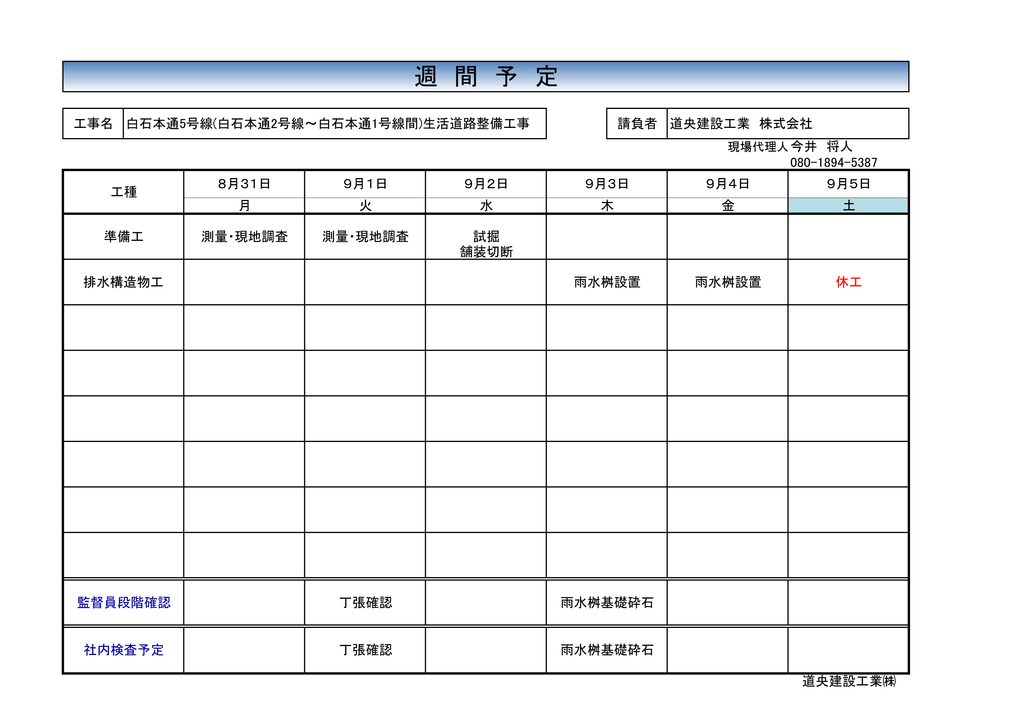Screen dimensions: 1024x724
Task: Click the 8月31日 date header
Action: tap(244, 184)
